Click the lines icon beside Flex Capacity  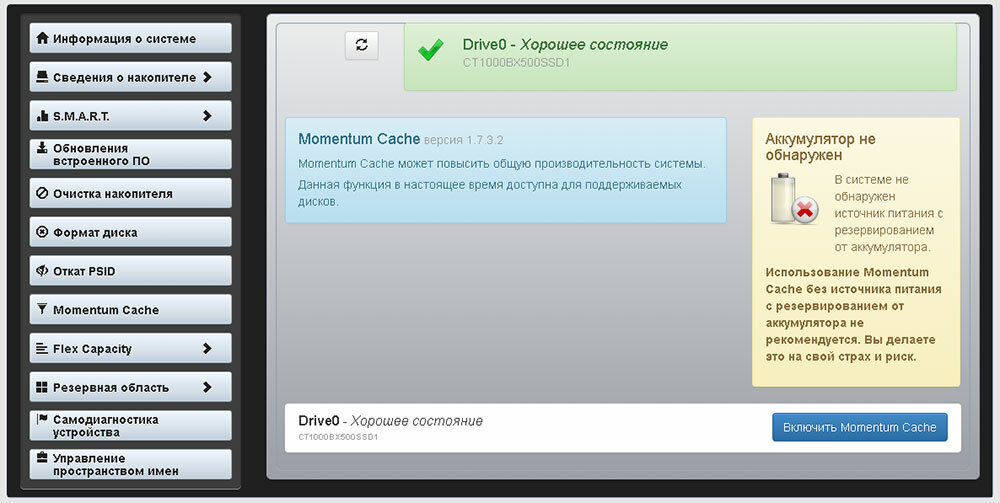pos(42,349)
